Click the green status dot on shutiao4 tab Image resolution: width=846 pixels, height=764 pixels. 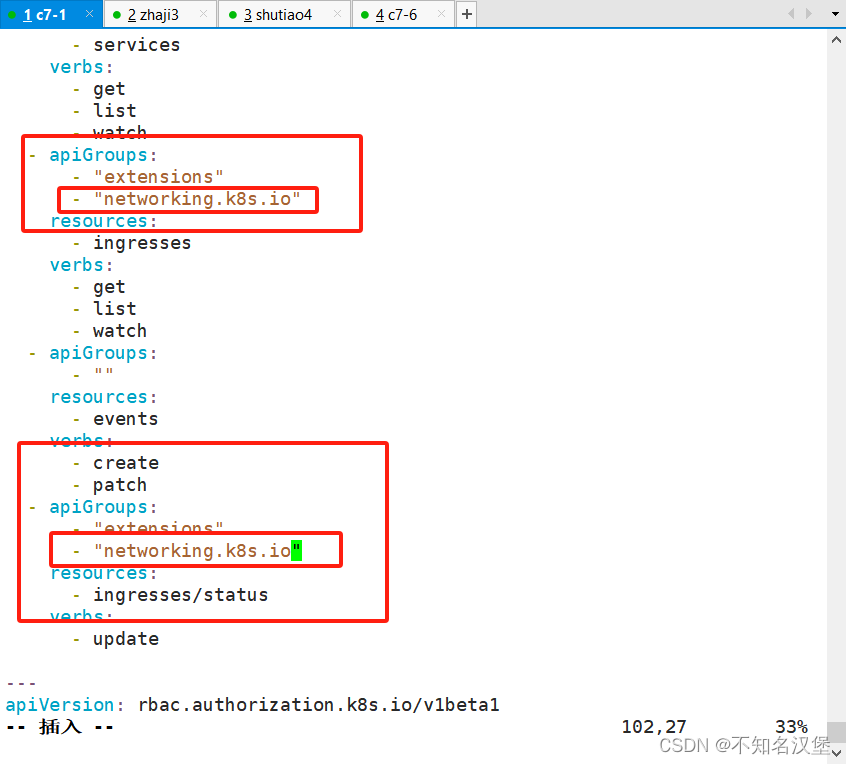(233, 15)
